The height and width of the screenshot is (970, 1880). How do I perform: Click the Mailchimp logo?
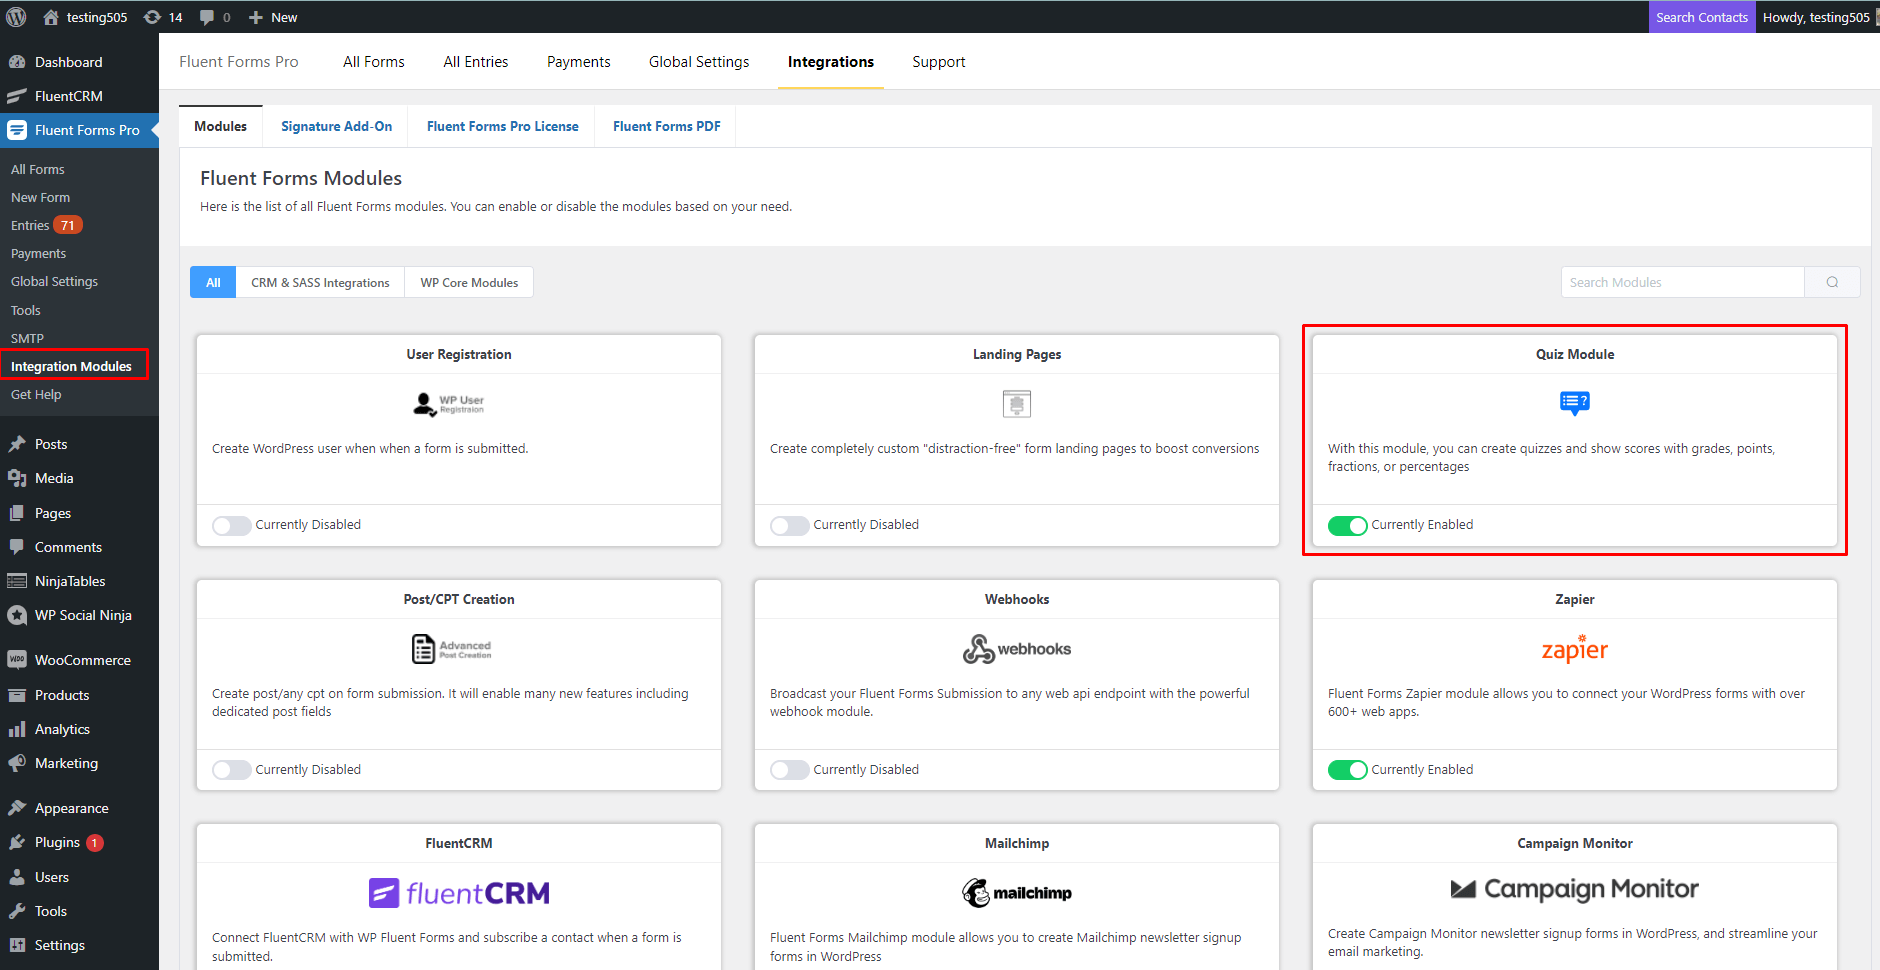pos(1016,893)
